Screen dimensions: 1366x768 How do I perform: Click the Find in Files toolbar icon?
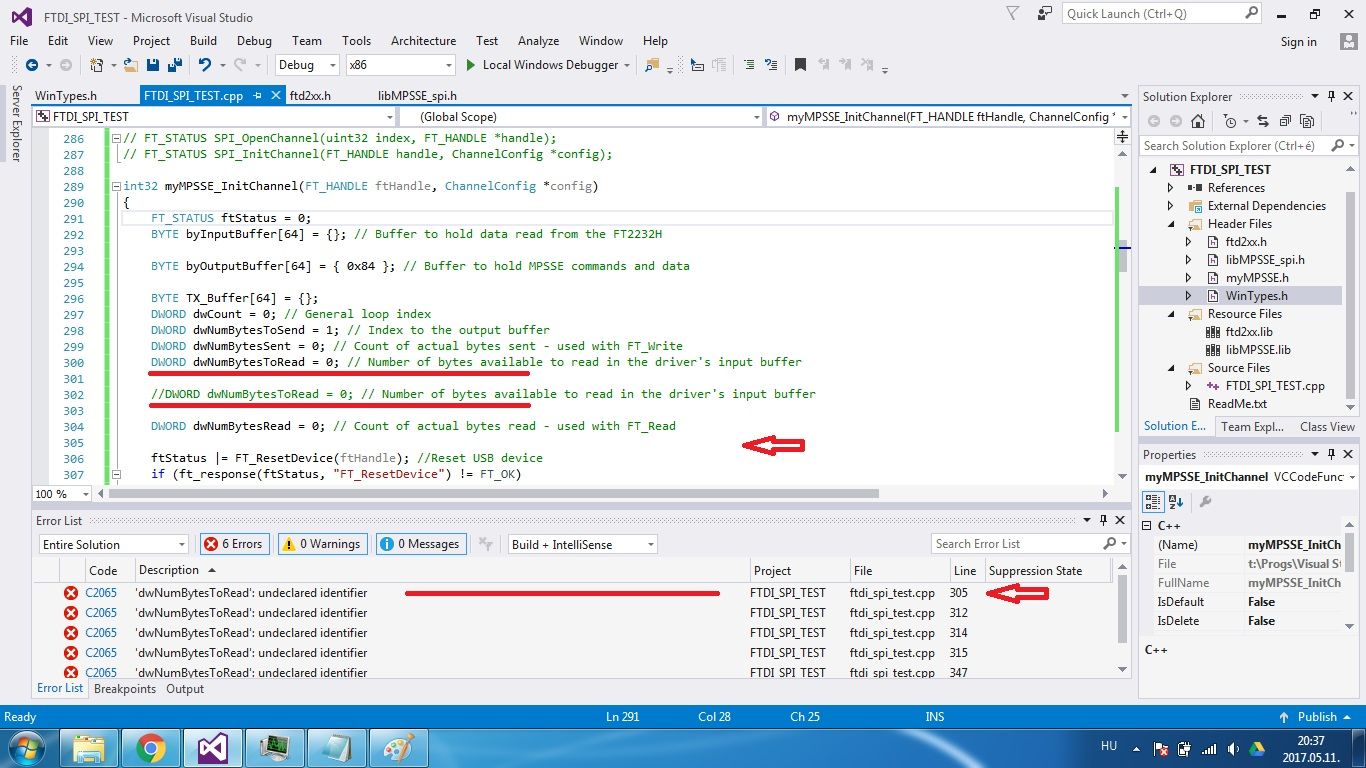pos(652,65)
